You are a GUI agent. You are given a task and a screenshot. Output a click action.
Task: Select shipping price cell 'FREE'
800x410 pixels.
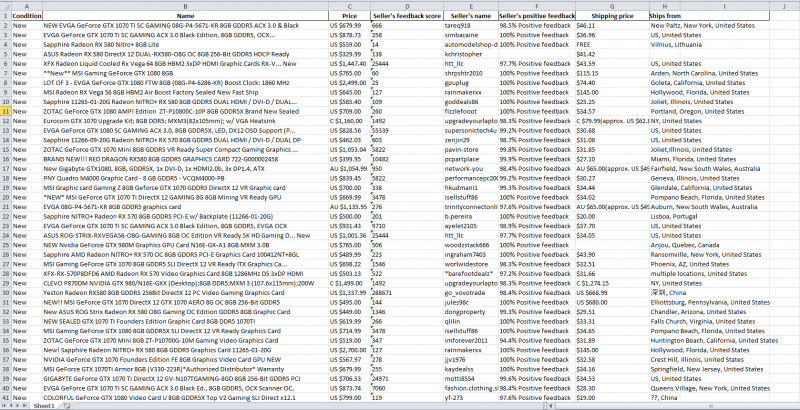tap(612, 44)
